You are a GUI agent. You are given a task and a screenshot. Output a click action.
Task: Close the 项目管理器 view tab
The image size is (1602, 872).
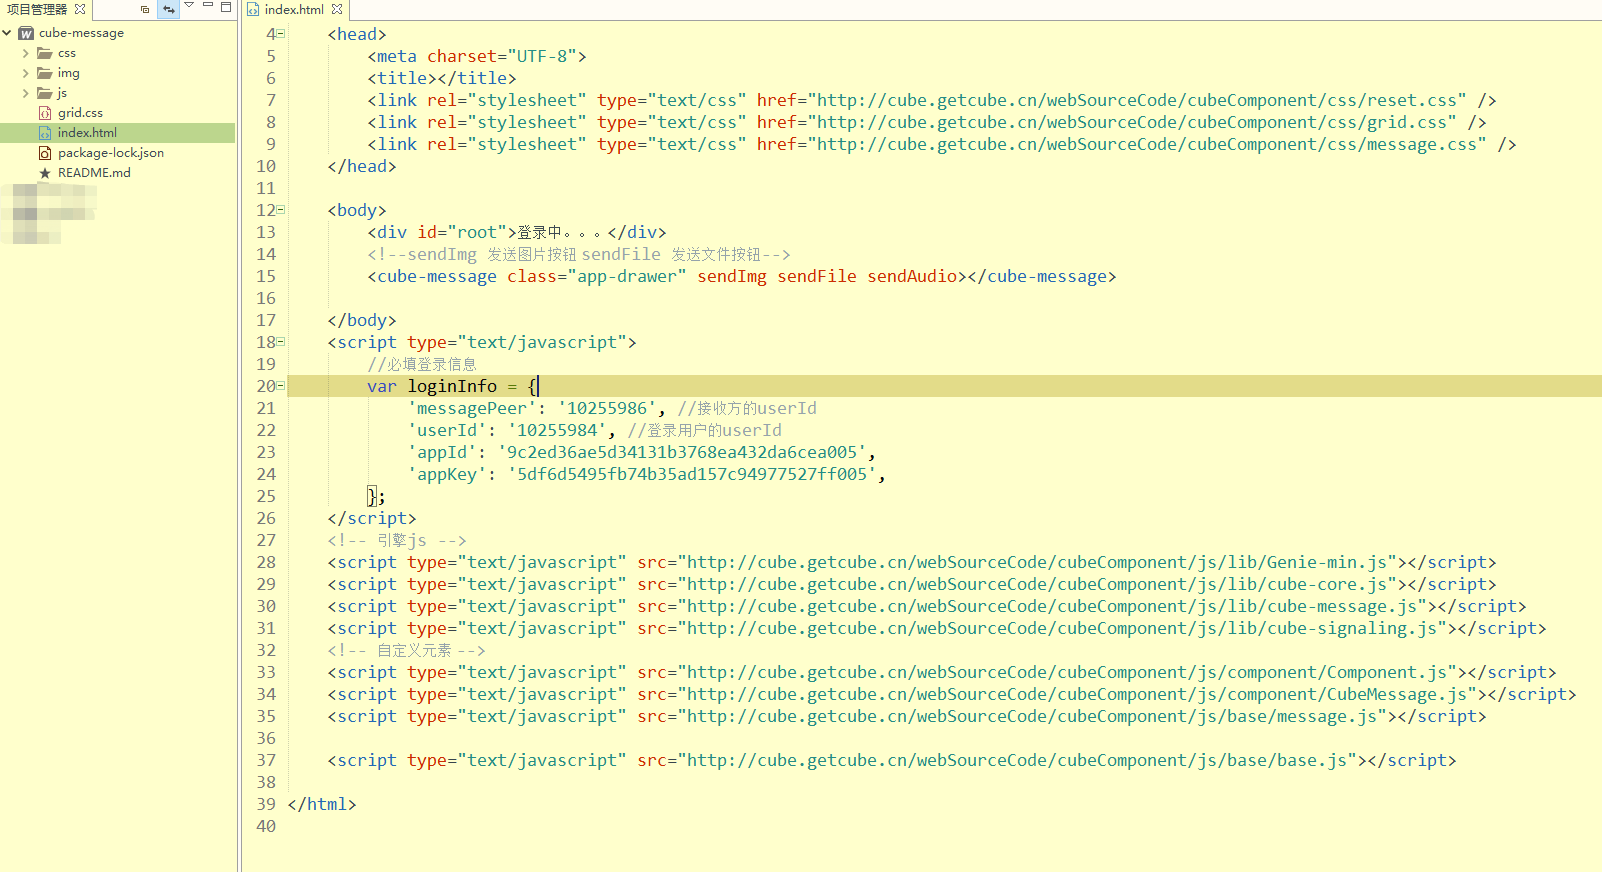(x=80, y=9)
